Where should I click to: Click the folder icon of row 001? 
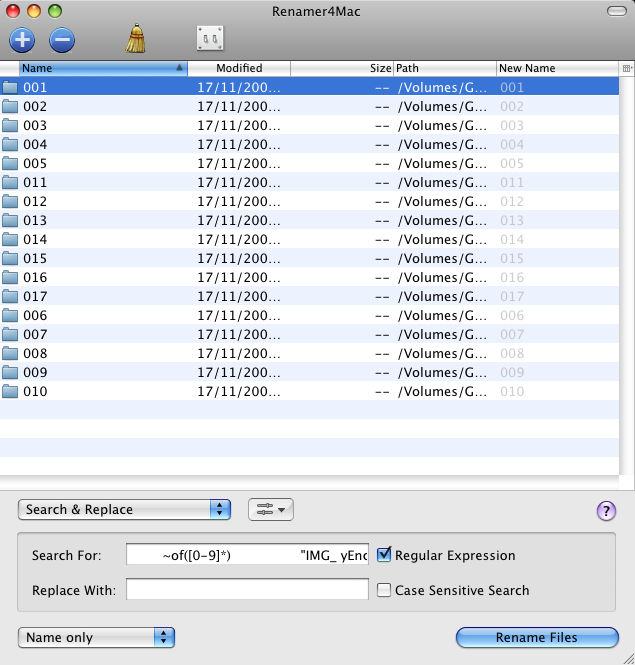[10, 87]
